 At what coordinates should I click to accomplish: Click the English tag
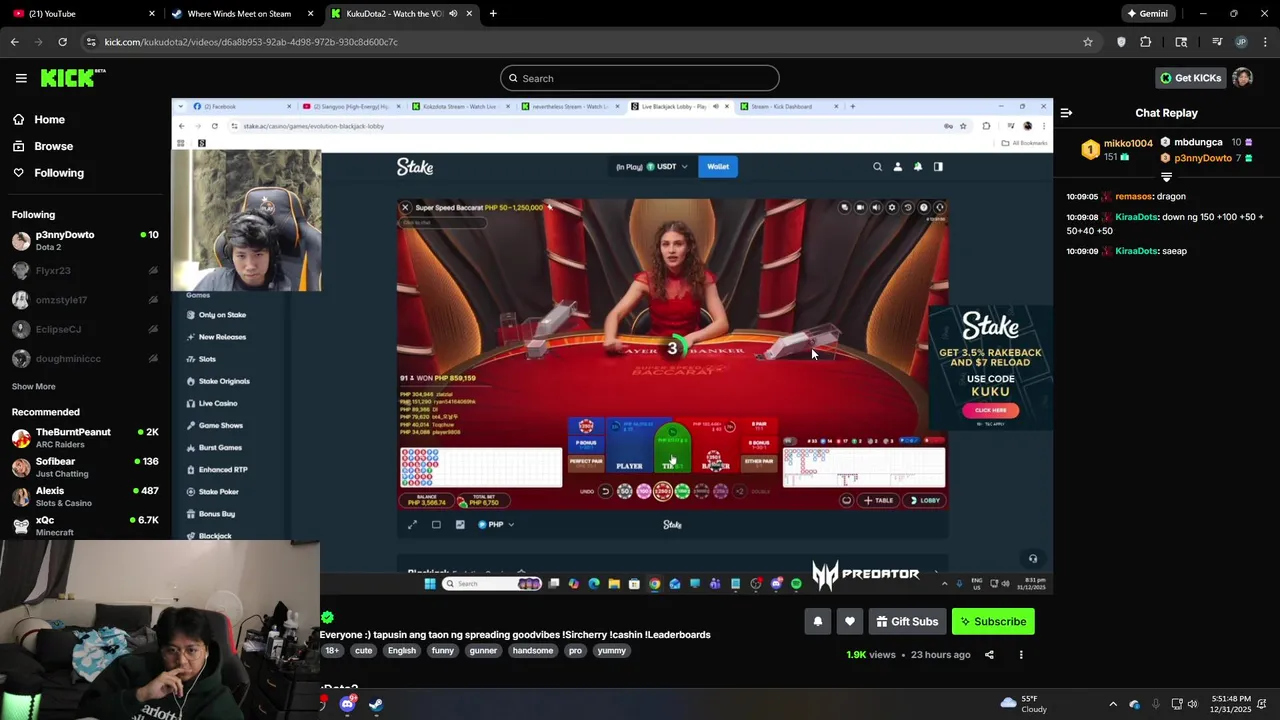click(402, 651)
